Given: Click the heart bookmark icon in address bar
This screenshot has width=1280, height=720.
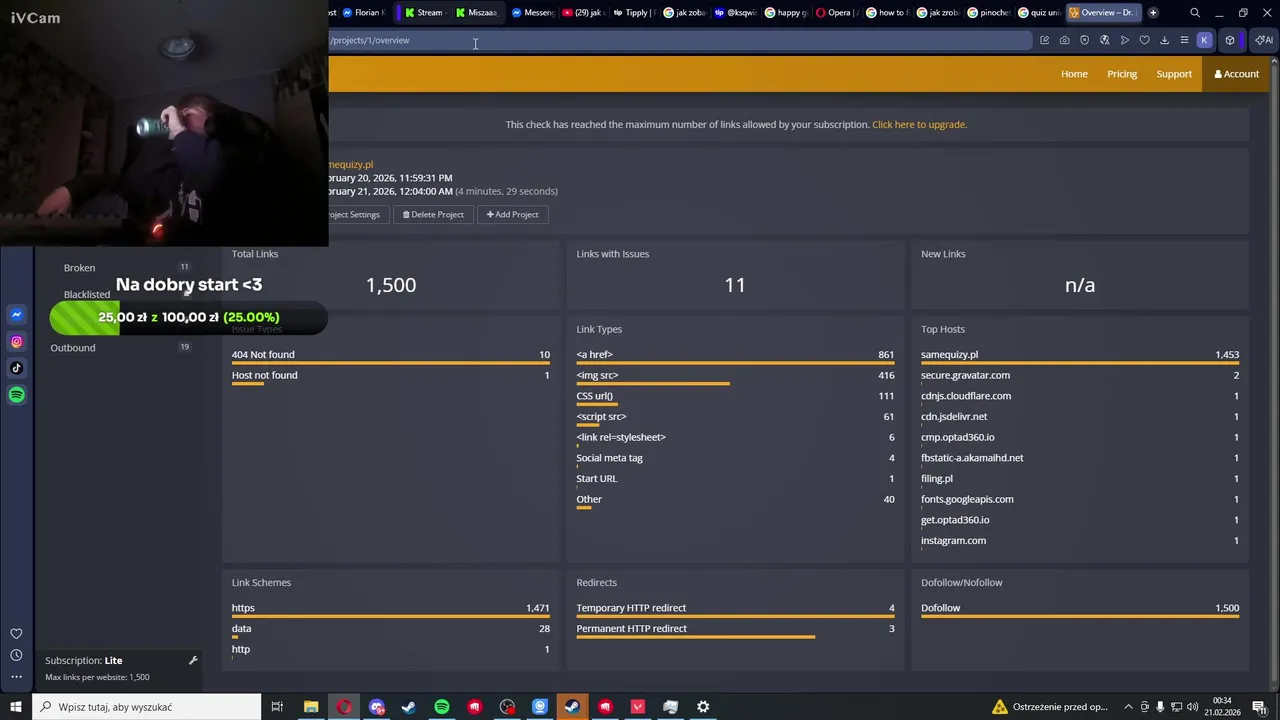Looking at the screenshot, I should click(x=1144, y=40).
